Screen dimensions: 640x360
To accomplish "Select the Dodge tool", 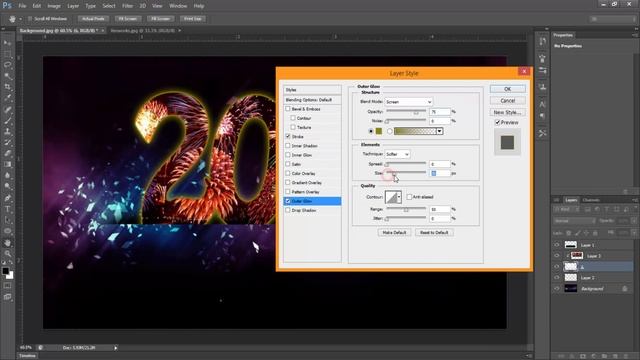I will pos(7,187).
